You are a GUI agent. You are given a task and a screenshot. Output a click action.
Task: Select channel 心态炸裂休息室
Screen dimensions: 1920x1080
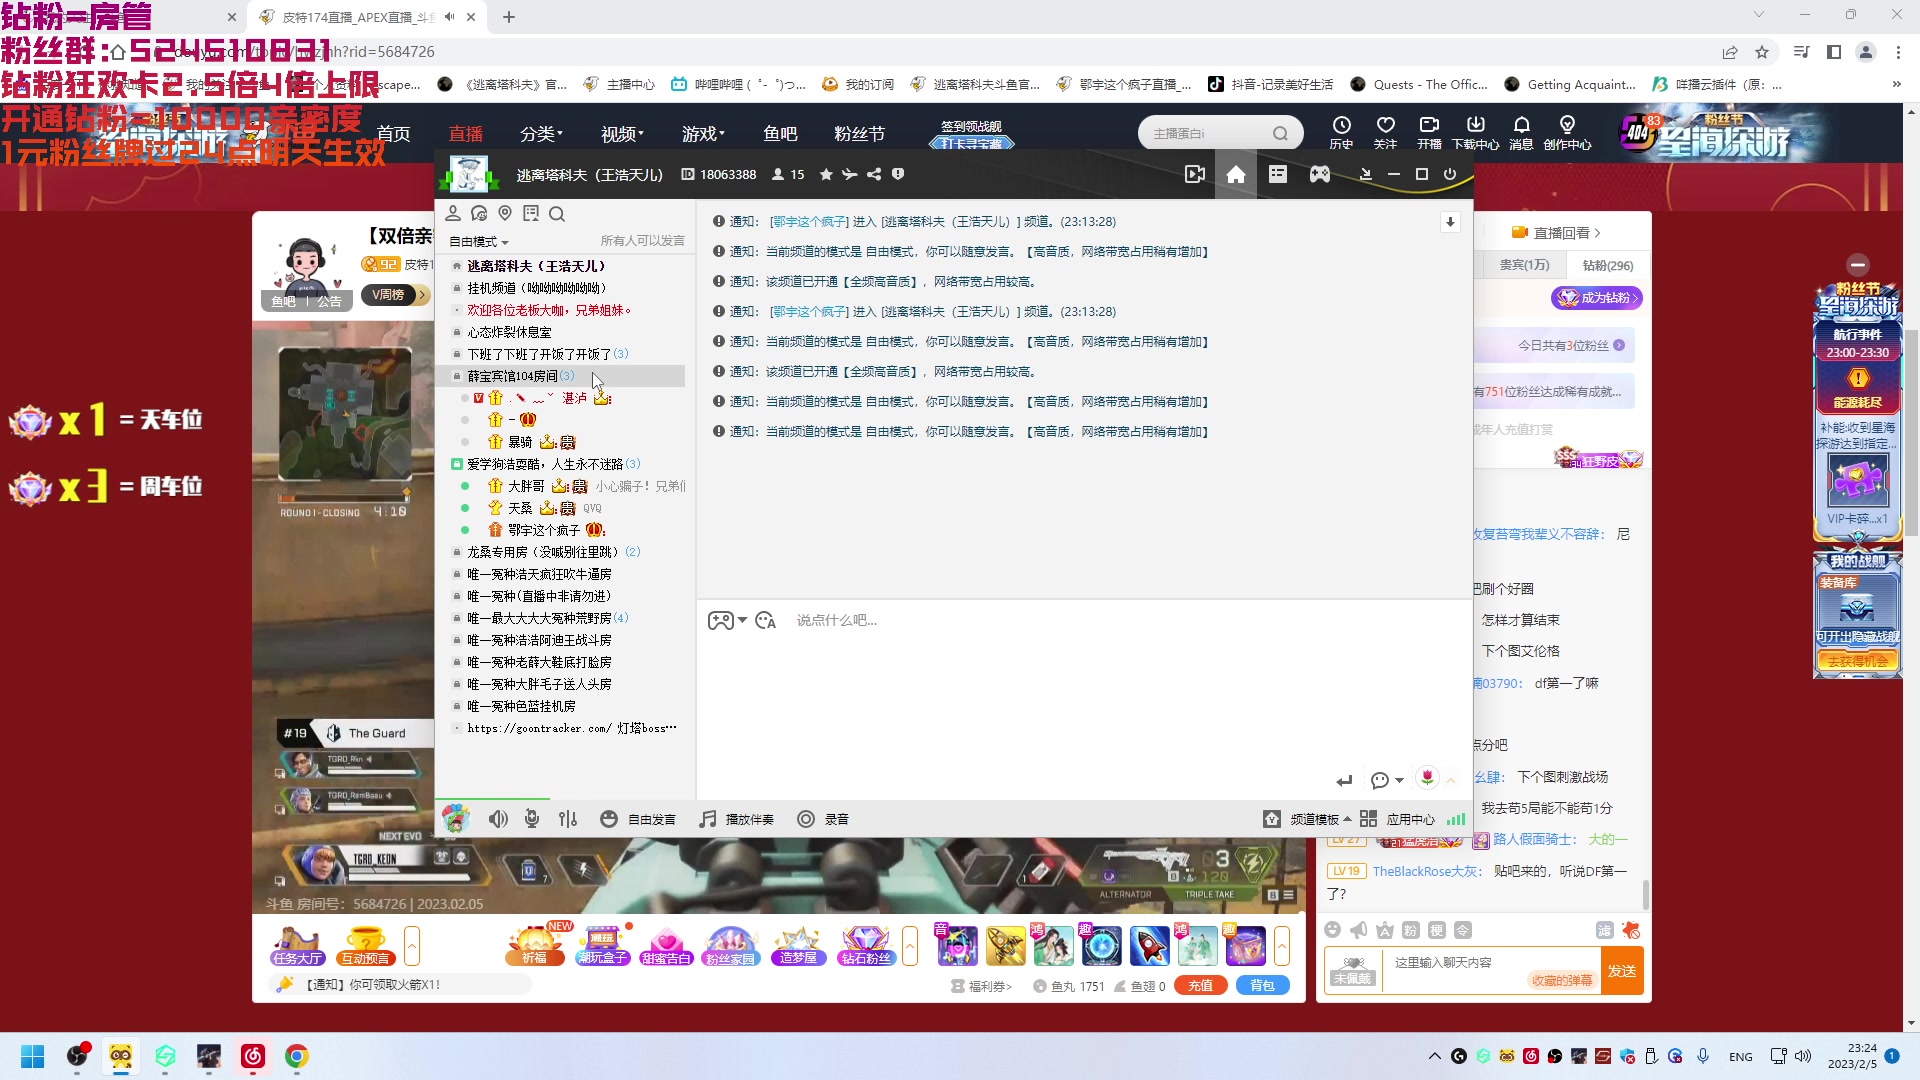(509, 332)
